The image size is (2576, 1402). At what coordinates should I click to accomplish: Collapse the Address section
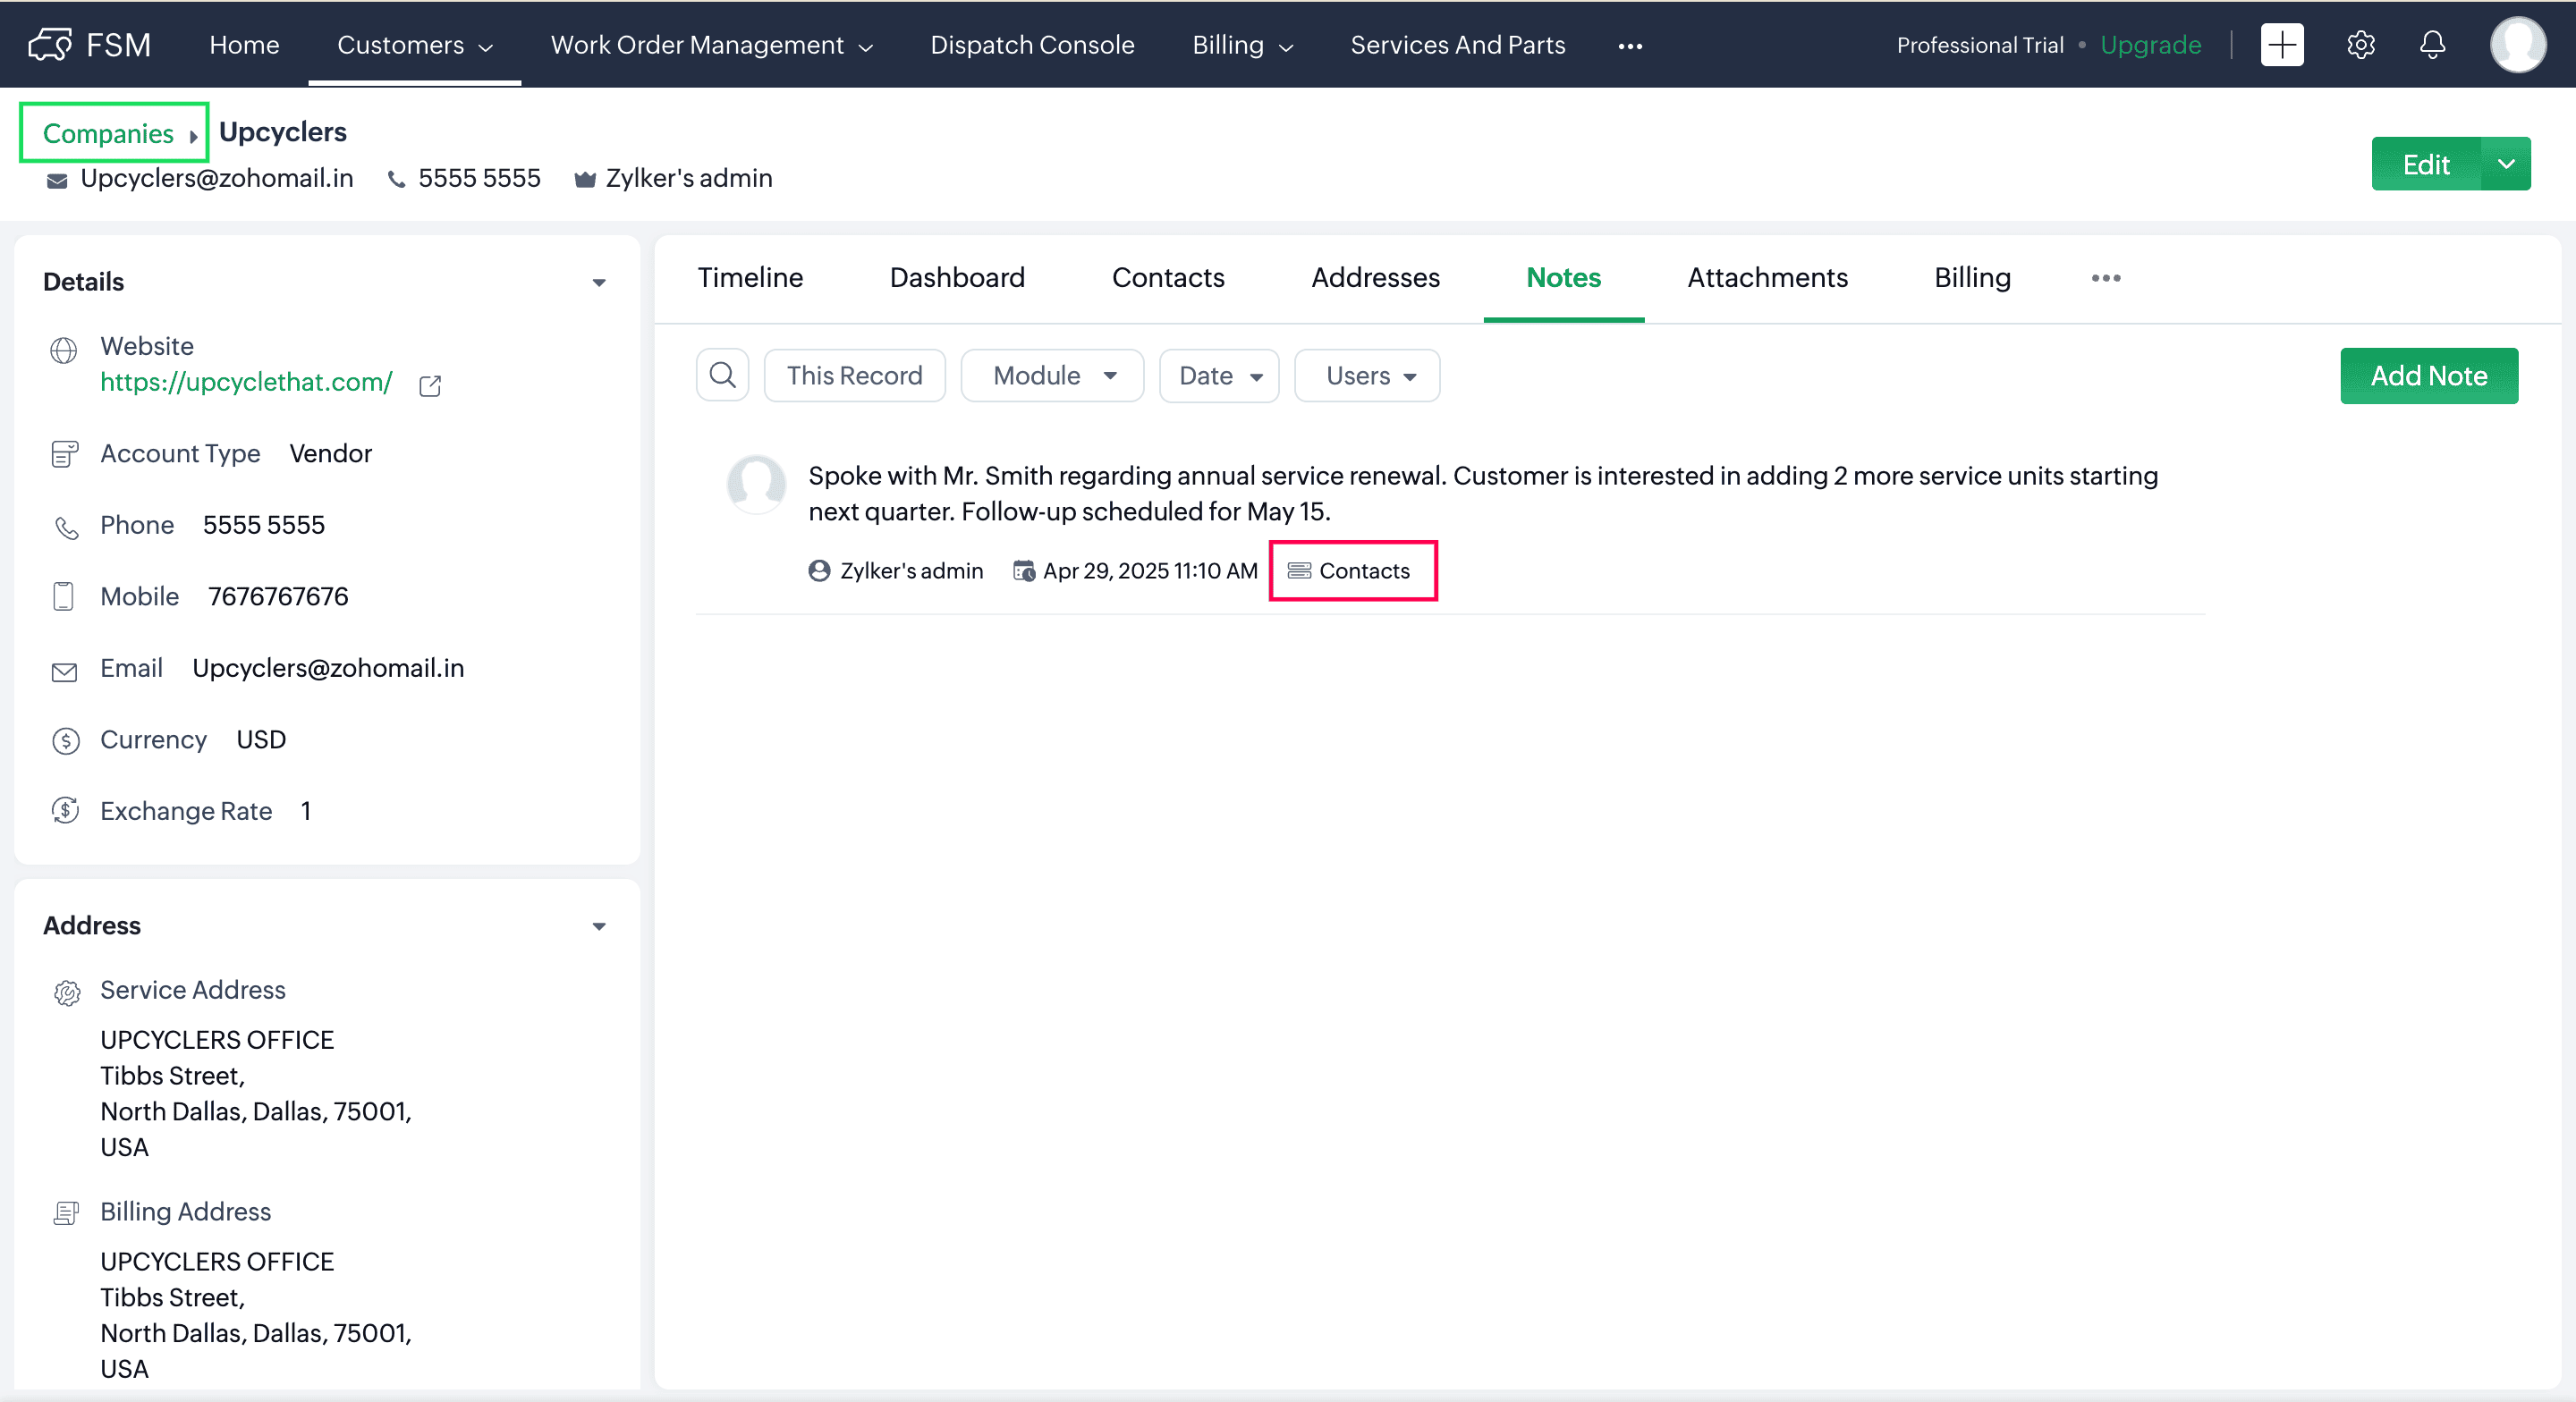click(599, 926)
